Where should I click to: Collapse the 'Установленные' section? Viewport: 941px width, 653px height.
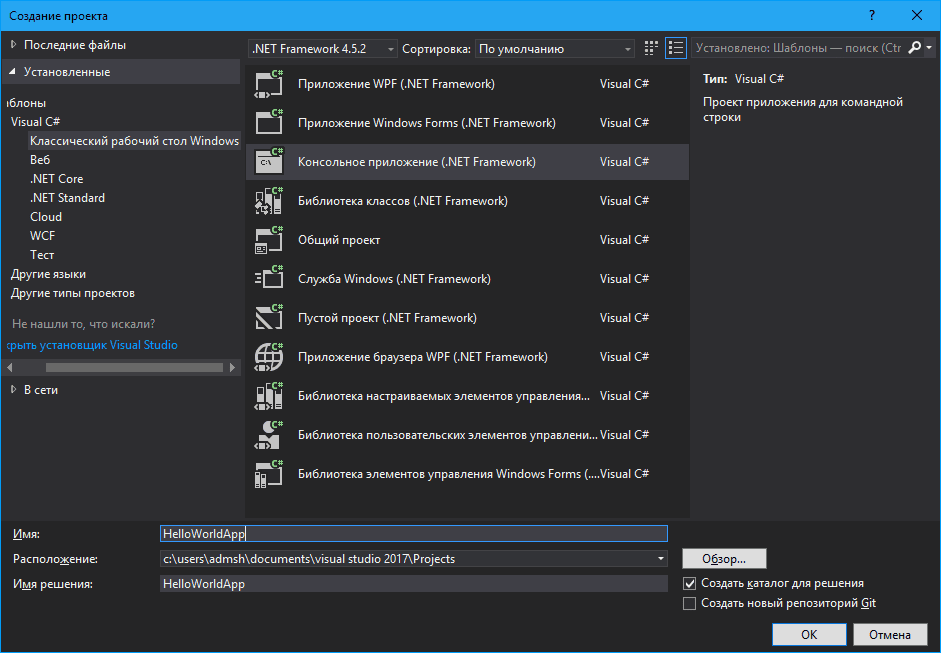(x=13, y=72)
